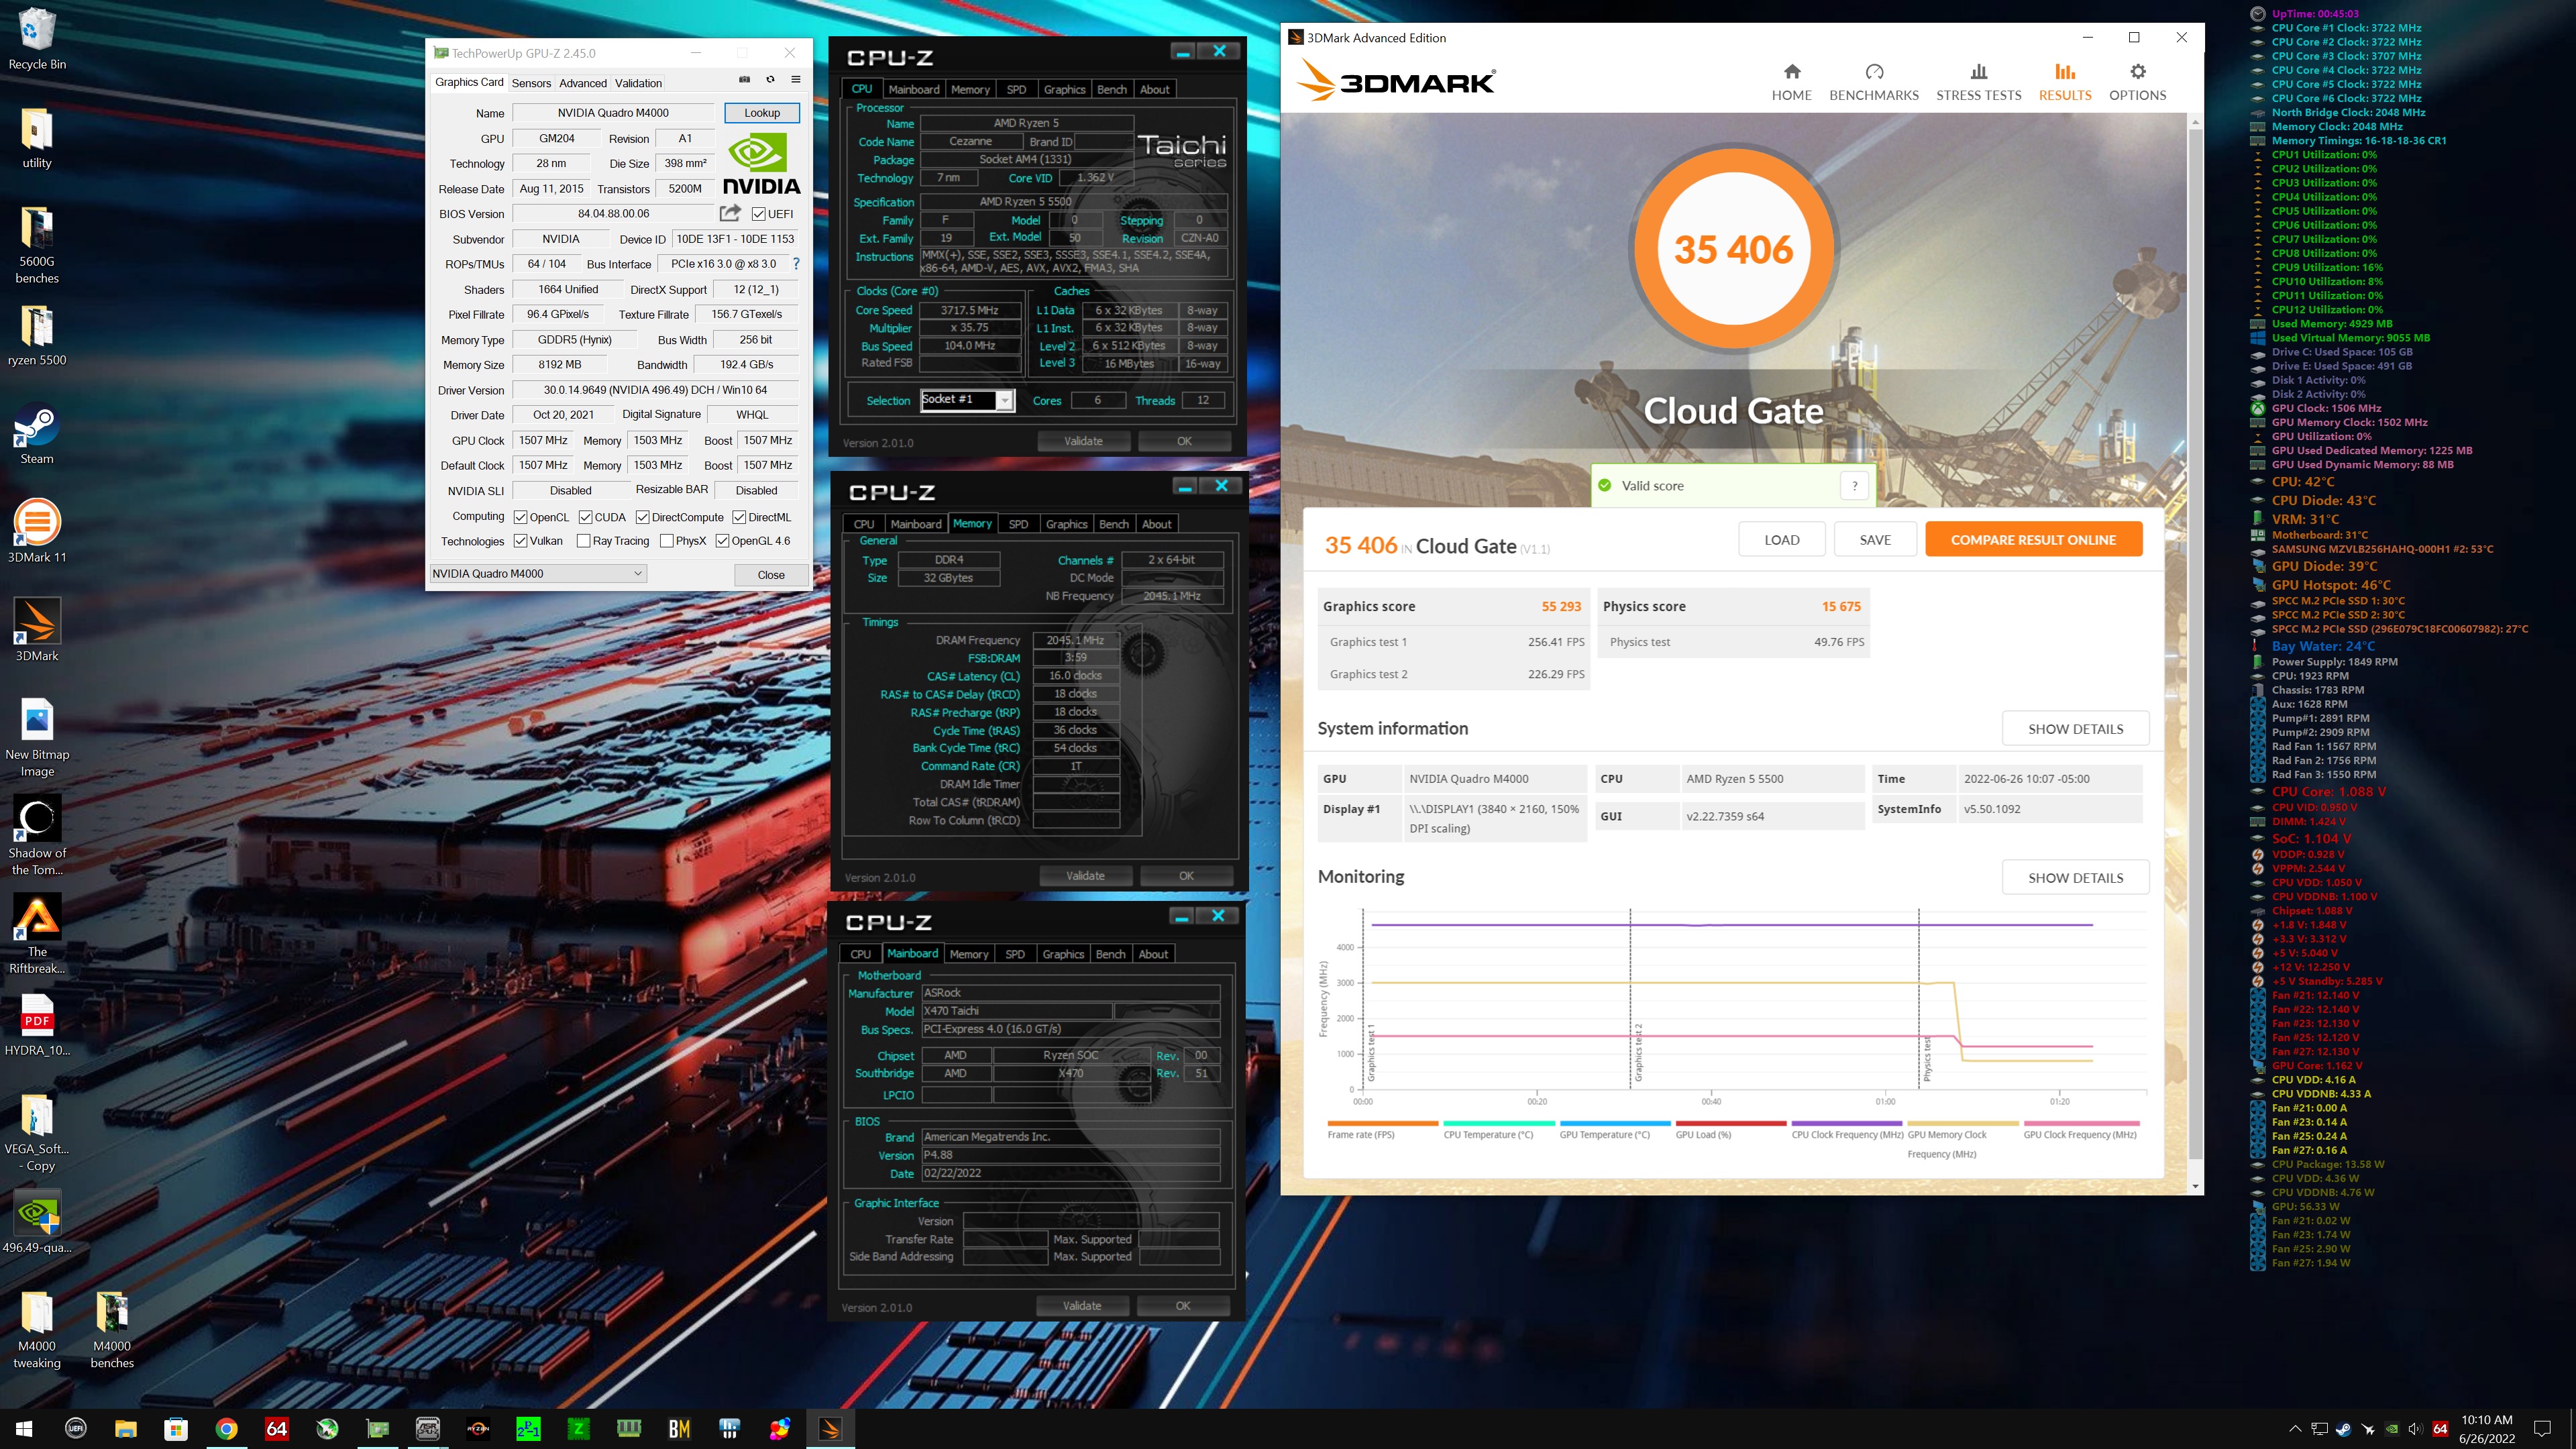Open the Recycle Bin desktop icon
The image size is (2576, 1449).
point(37,39)
